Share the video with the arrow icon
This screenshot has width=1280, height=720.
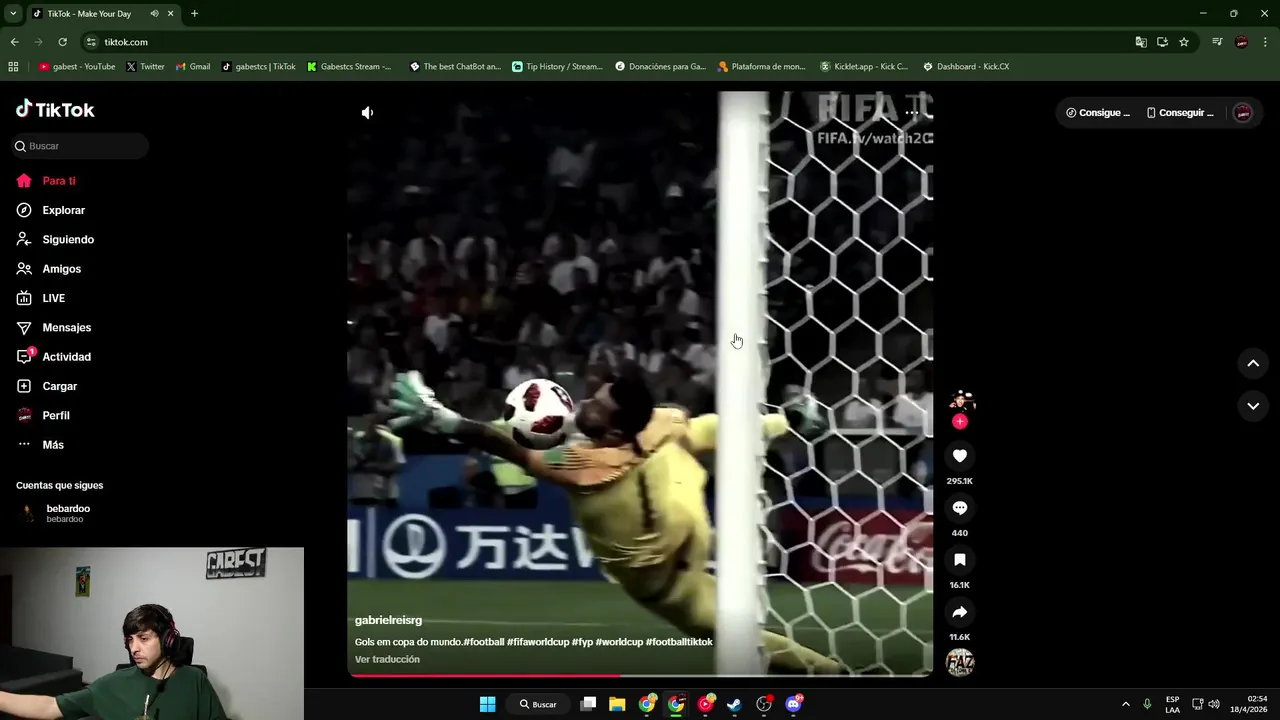point(960,612)
